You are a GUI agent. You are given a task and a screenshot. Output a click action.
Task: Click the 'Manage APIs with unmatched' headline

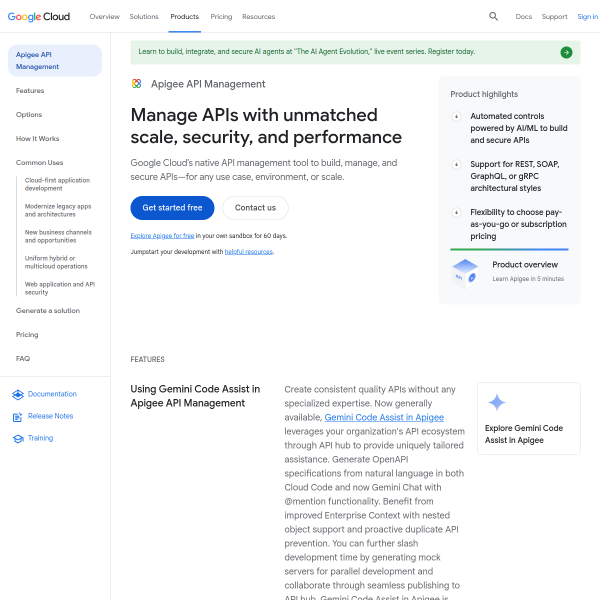coord(254,115)
